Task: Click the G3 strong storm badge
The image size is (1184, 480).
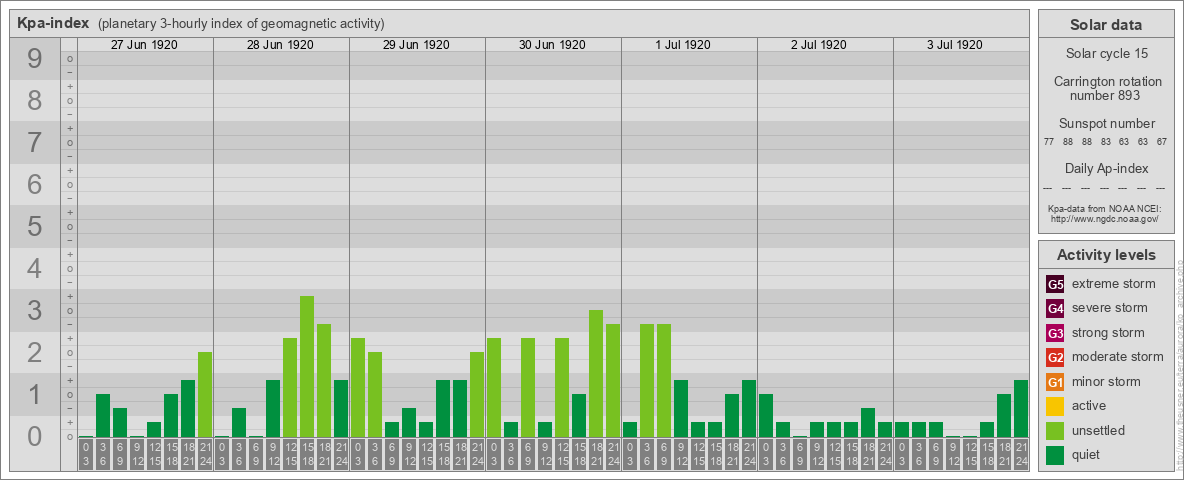Action: [1055, 333]
